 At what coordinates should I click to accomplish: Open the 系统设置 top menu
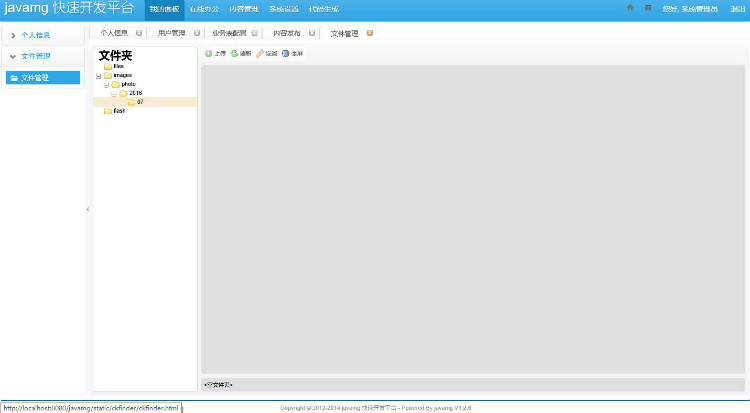[284, 9]
